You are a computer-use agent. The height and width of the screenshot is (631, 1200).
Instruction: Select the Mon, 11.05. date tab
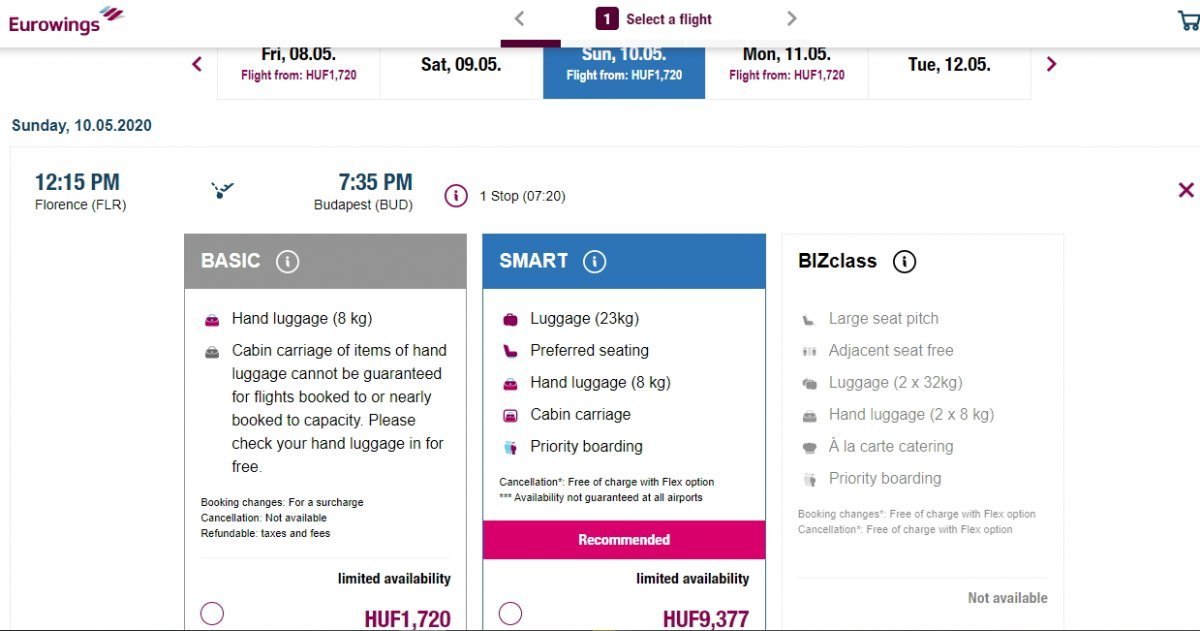click(x=787, y=65)
